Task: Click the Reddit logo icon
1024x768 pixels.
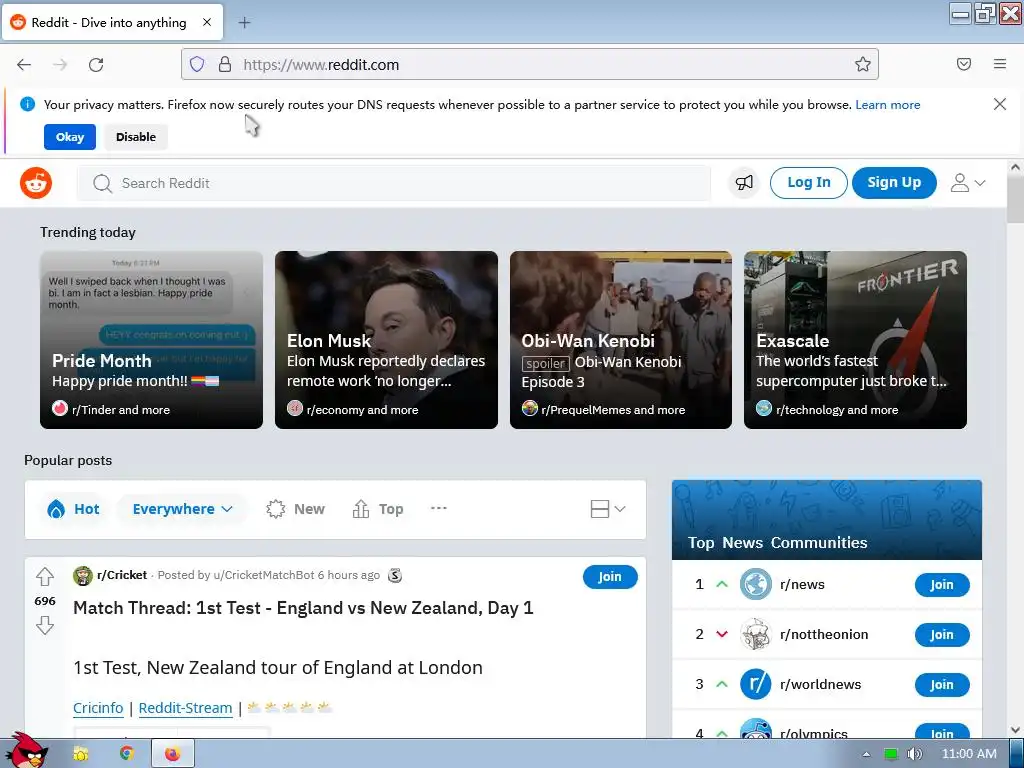Action: click(x=36, y=183)
